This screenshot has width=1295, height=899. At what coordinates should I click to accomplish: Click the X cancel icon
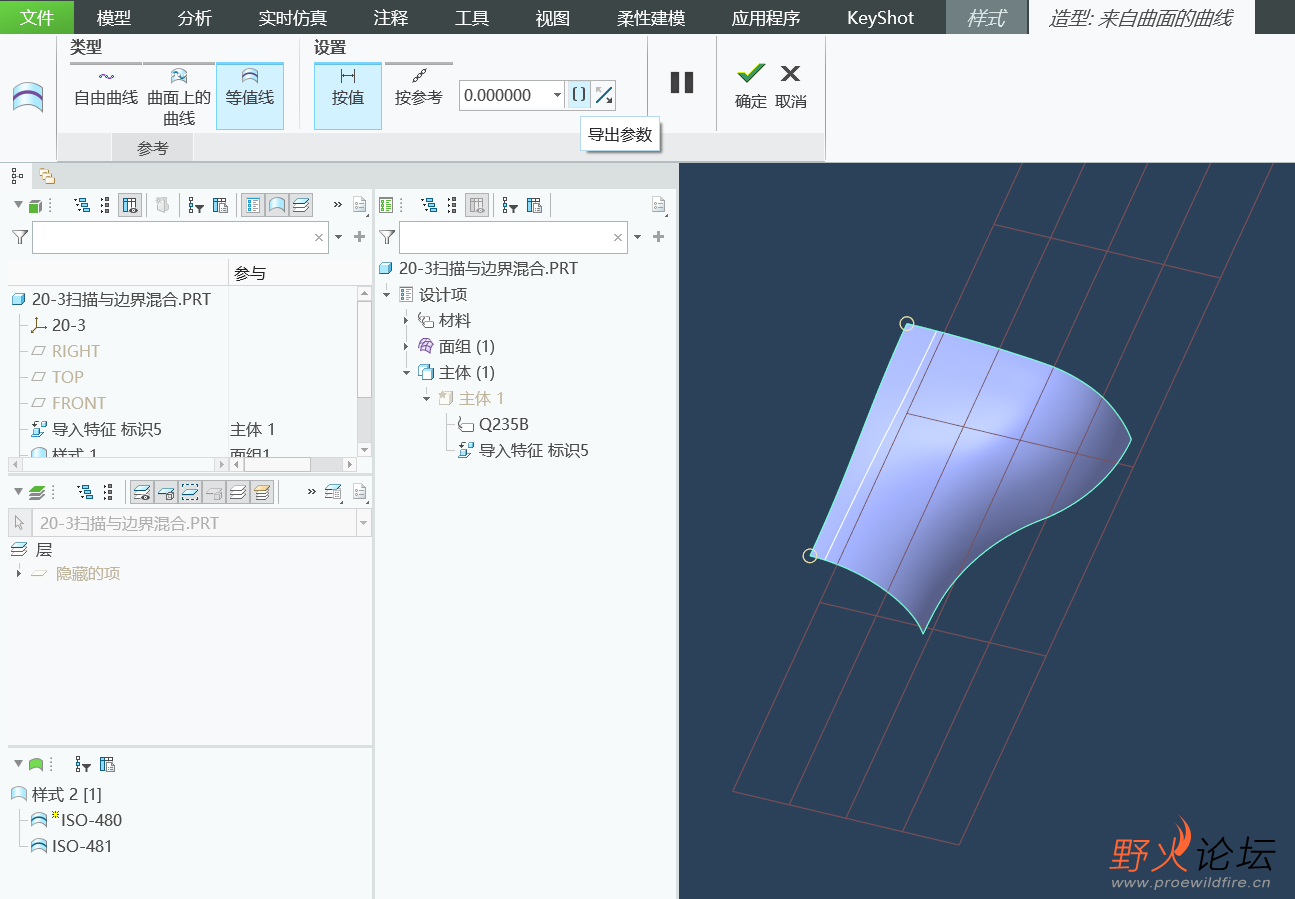(790, 74)
